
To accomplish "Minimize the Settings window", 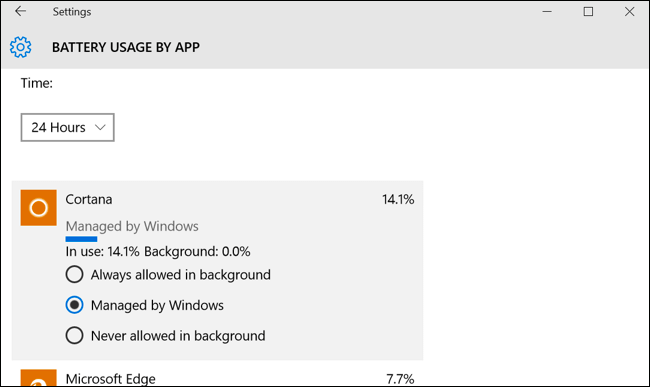I will [x=547, y=11].
